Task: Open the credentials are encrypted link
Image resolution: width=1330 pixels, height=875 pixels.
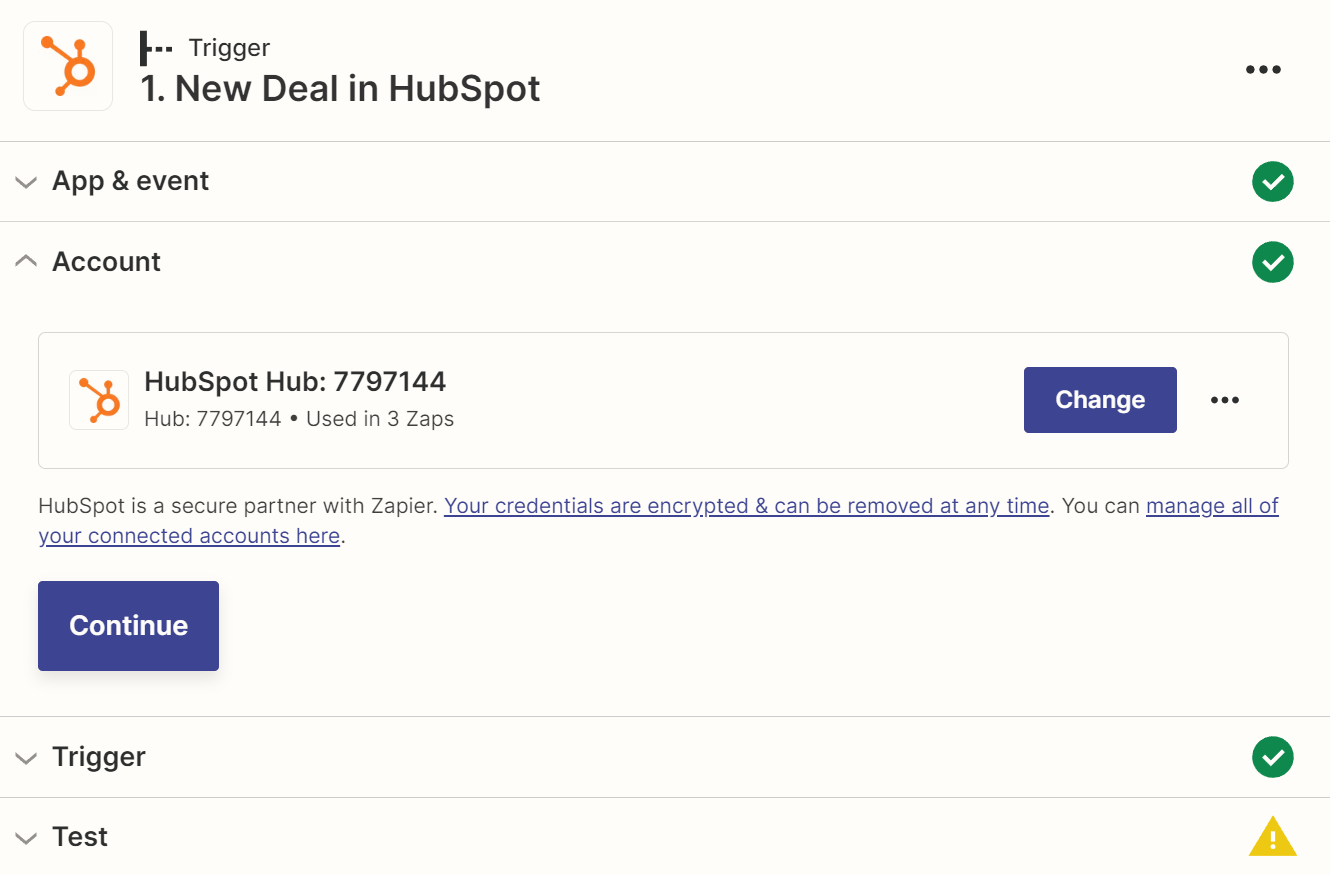Action: [747, 506]
